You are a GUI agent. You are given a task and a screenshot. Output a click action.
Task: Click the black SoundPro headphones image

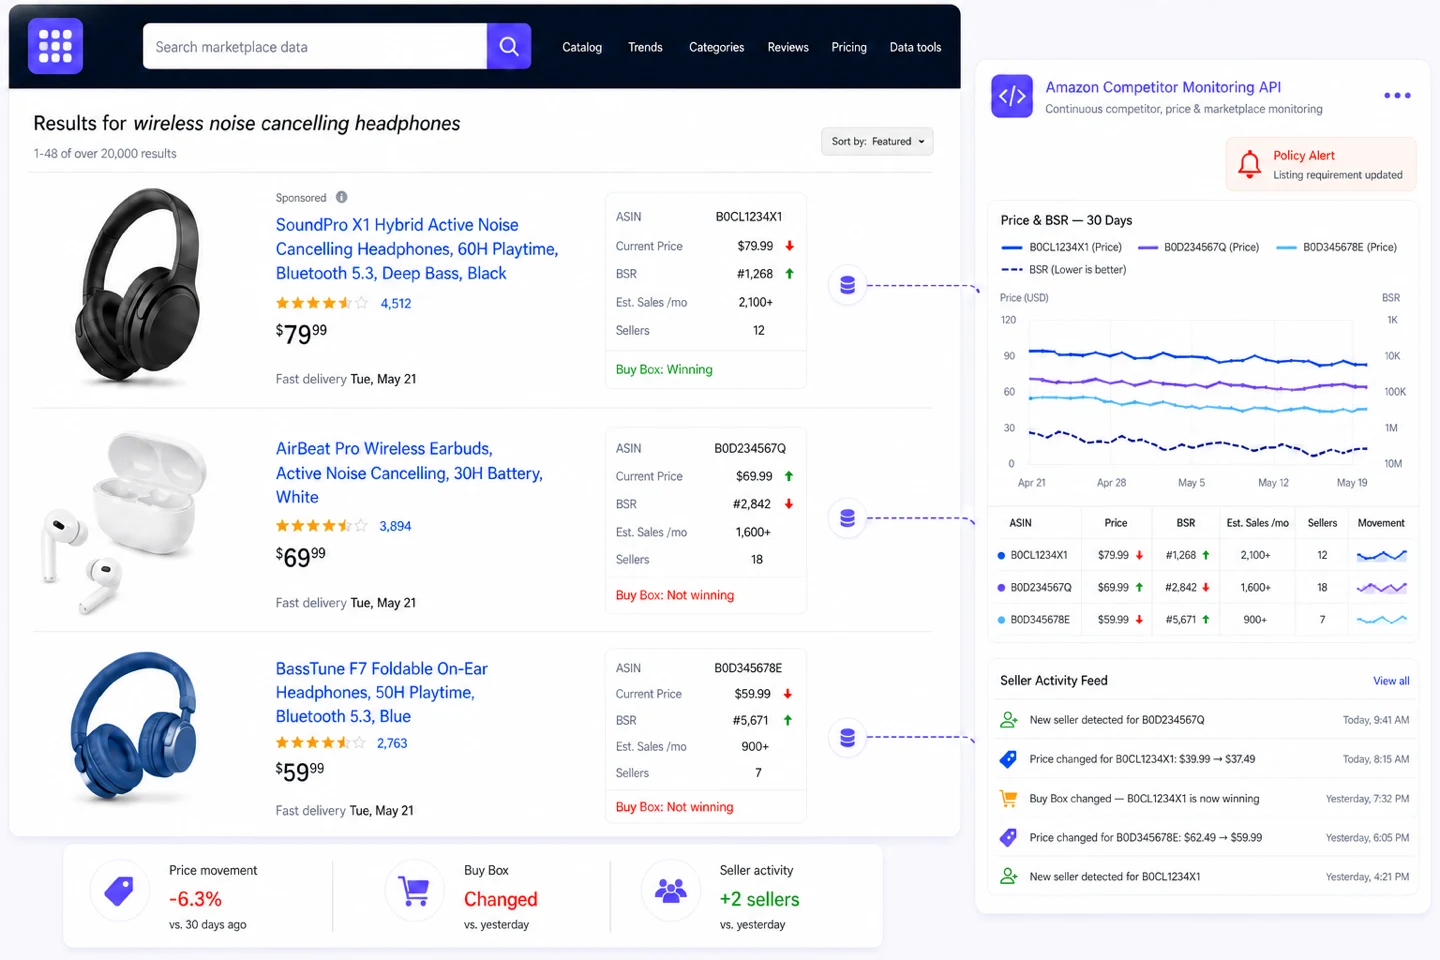[x=136, y=287]
